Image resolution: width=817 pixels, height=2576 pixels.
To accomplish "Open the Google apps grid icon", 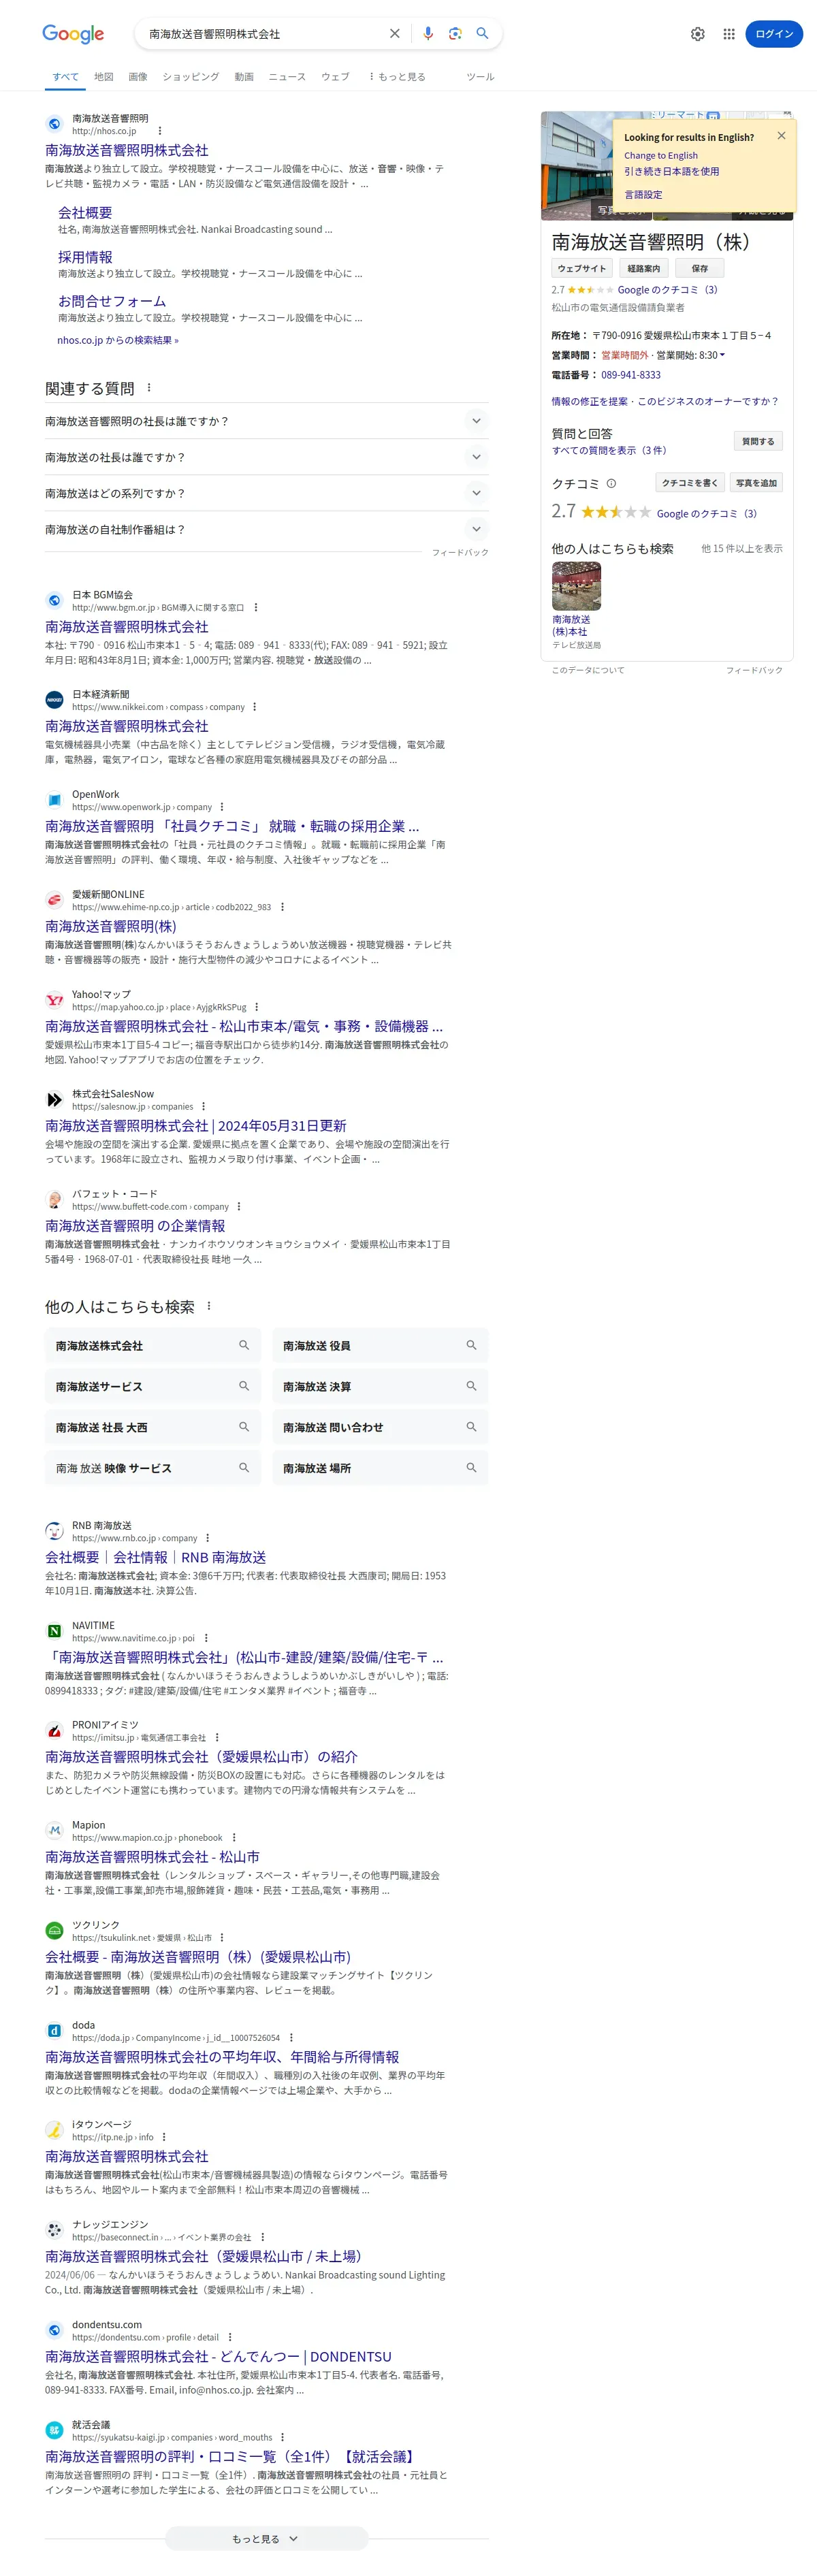I will pyautogui.click(x=729, y=34).
